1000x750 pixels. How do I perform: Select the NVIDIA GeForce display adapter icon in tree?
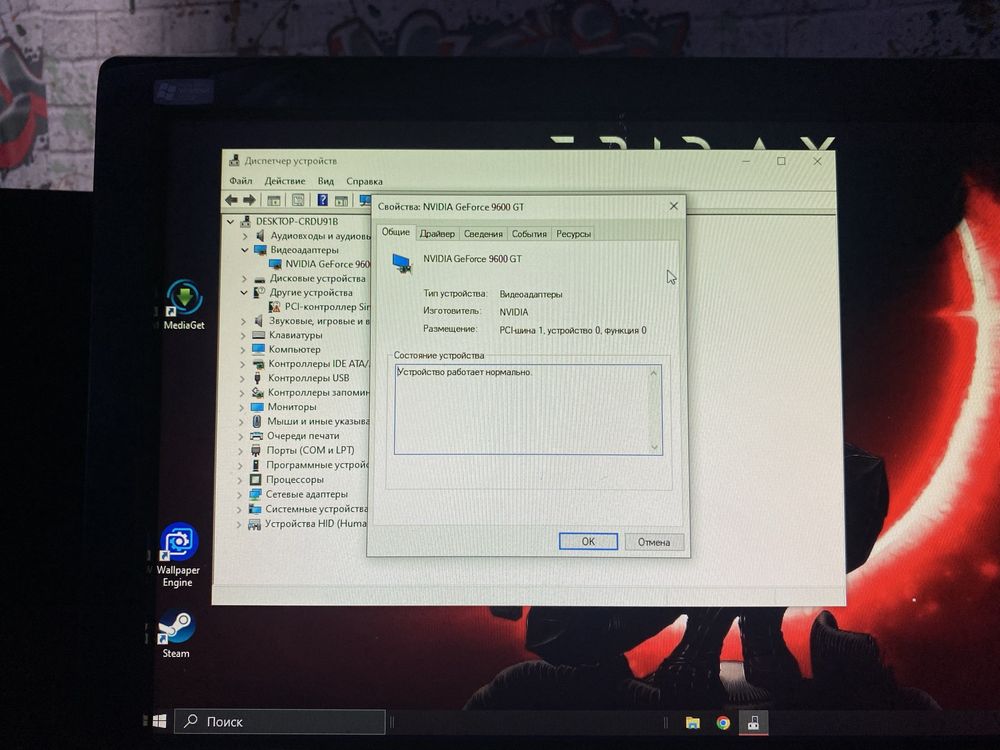coord(275,264)
